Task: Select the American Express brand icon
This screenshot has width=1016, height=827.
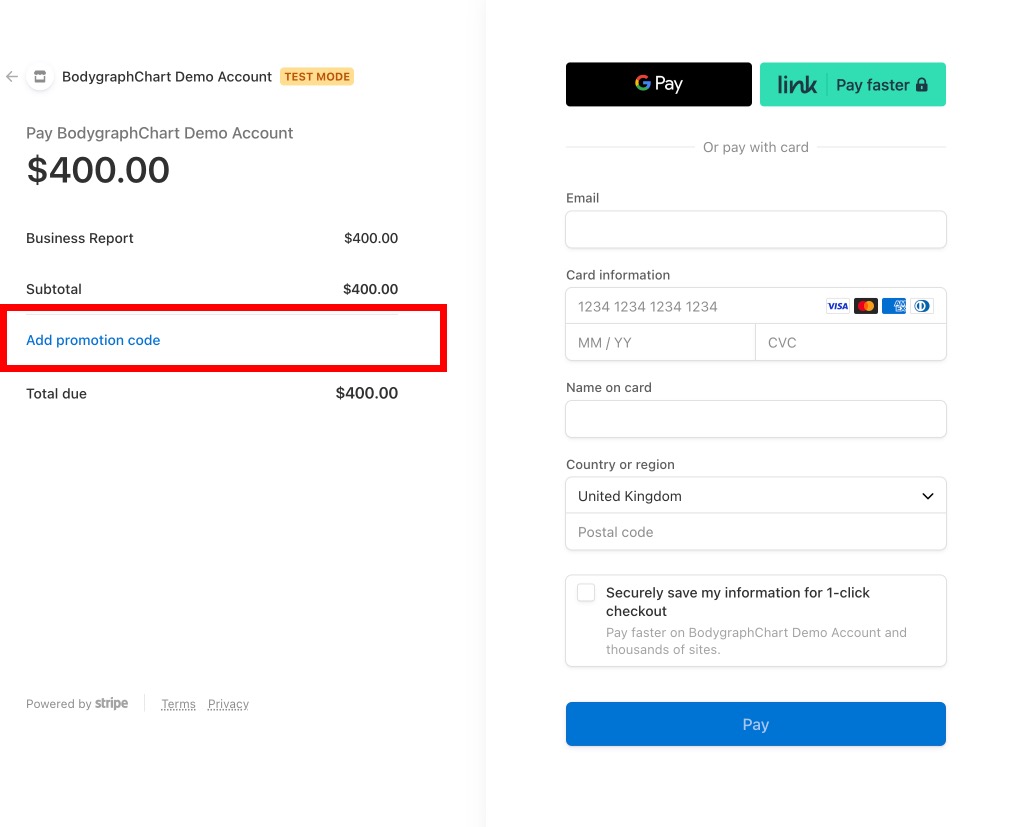Action: pyautogui.click(x=893, y=305)
